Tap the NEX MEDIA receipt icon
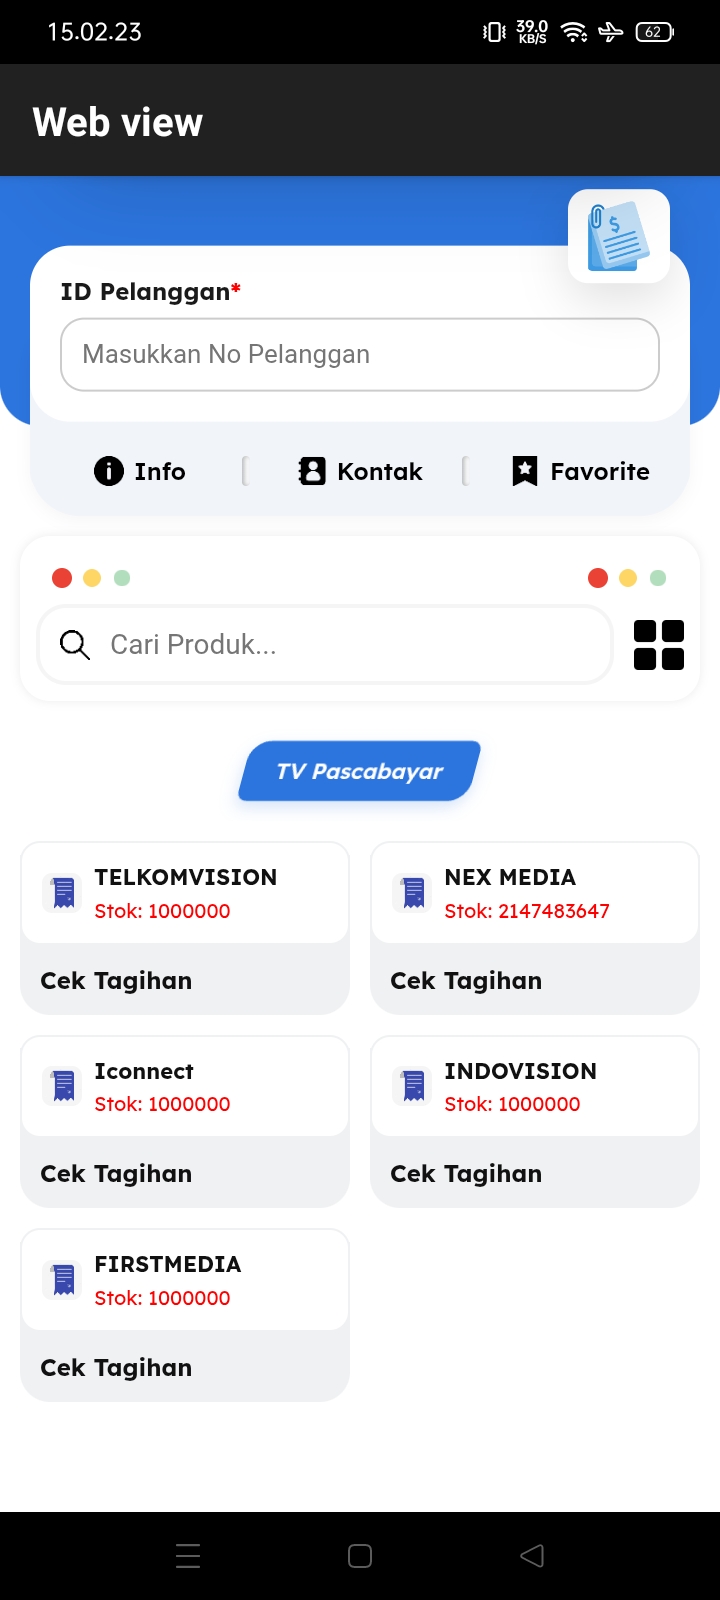The image size is (720, 1600). [414, 892]
